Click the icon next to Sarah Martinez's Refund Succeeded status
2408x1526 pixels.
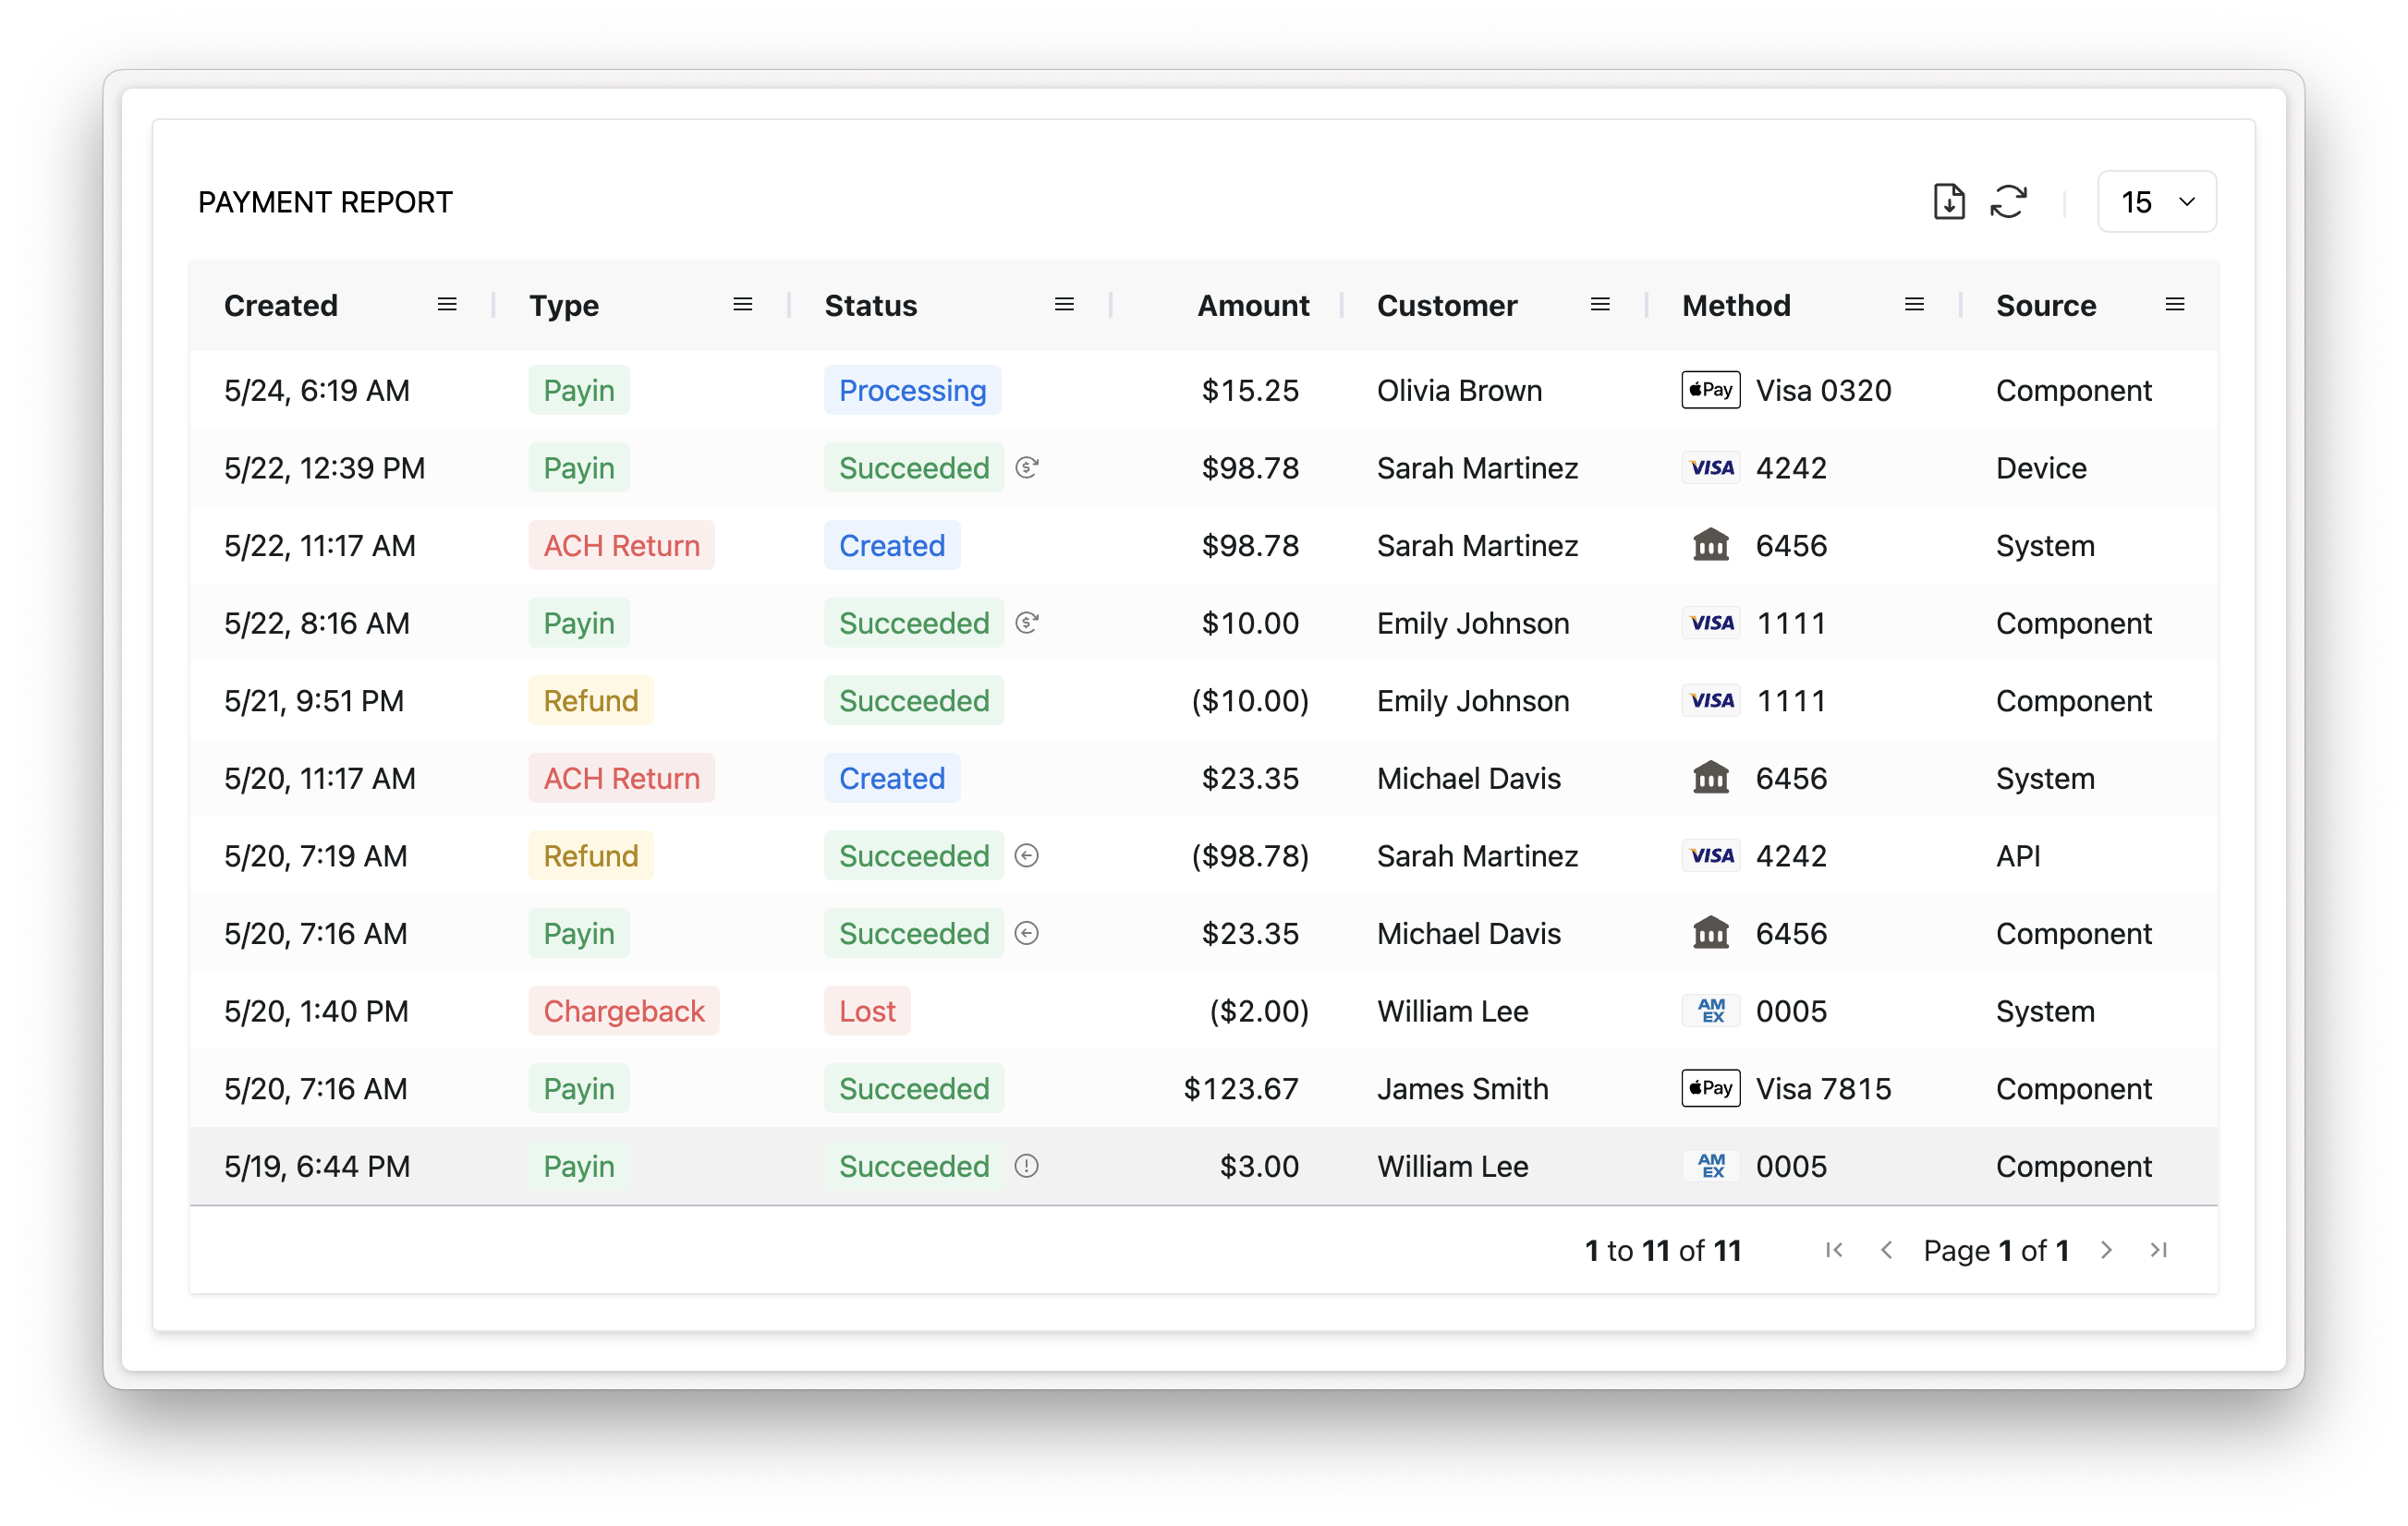1026,856
